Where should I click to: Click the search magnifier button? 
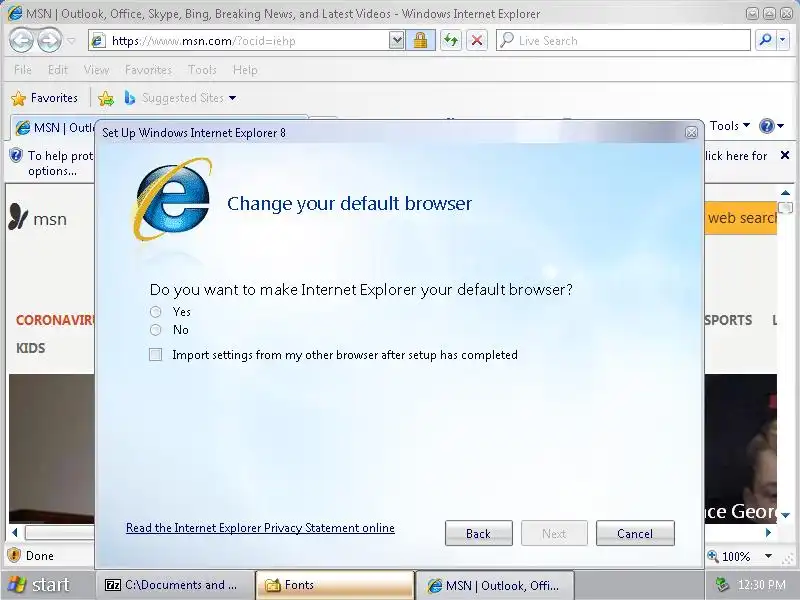(765, 40)
